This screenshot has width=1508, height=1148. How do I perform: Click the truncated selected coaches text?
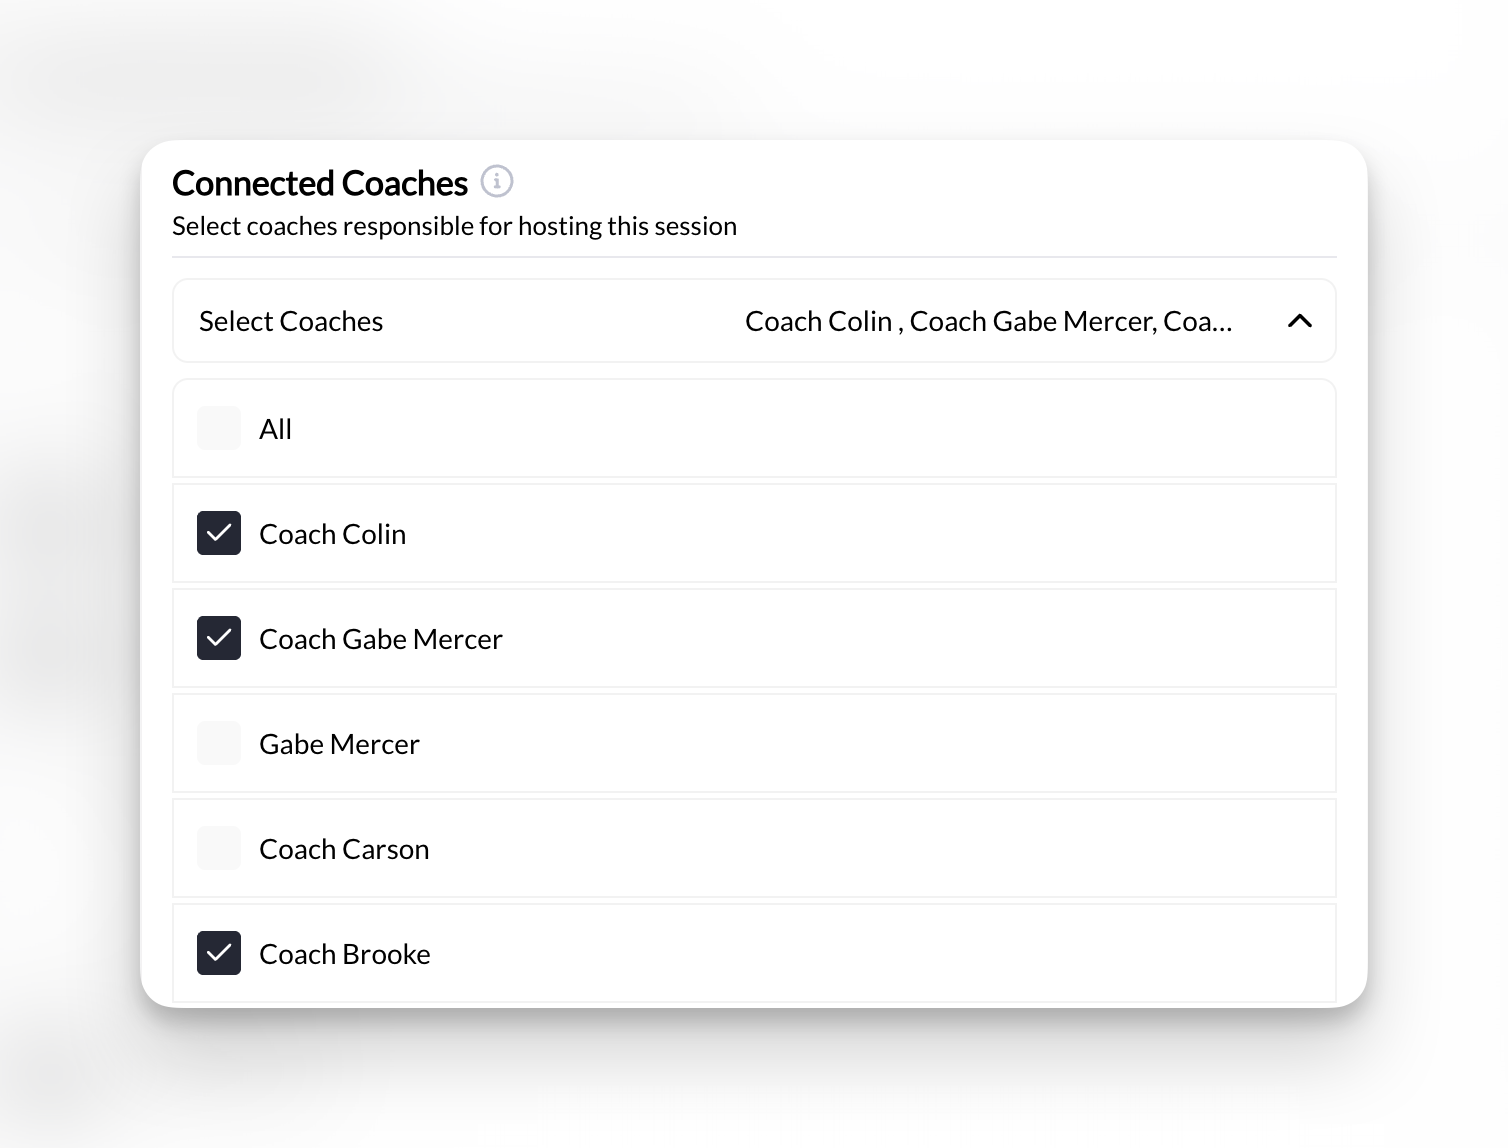pyautogui.click(x=988, y=321)
